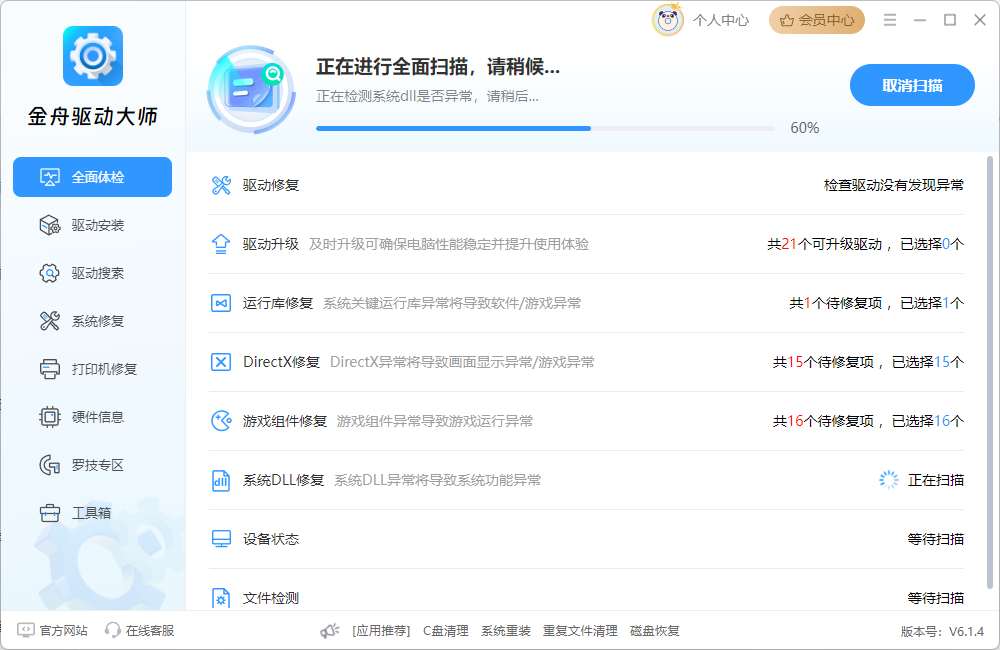Open 系统修复 in sidebar

(x=92, y=321)
